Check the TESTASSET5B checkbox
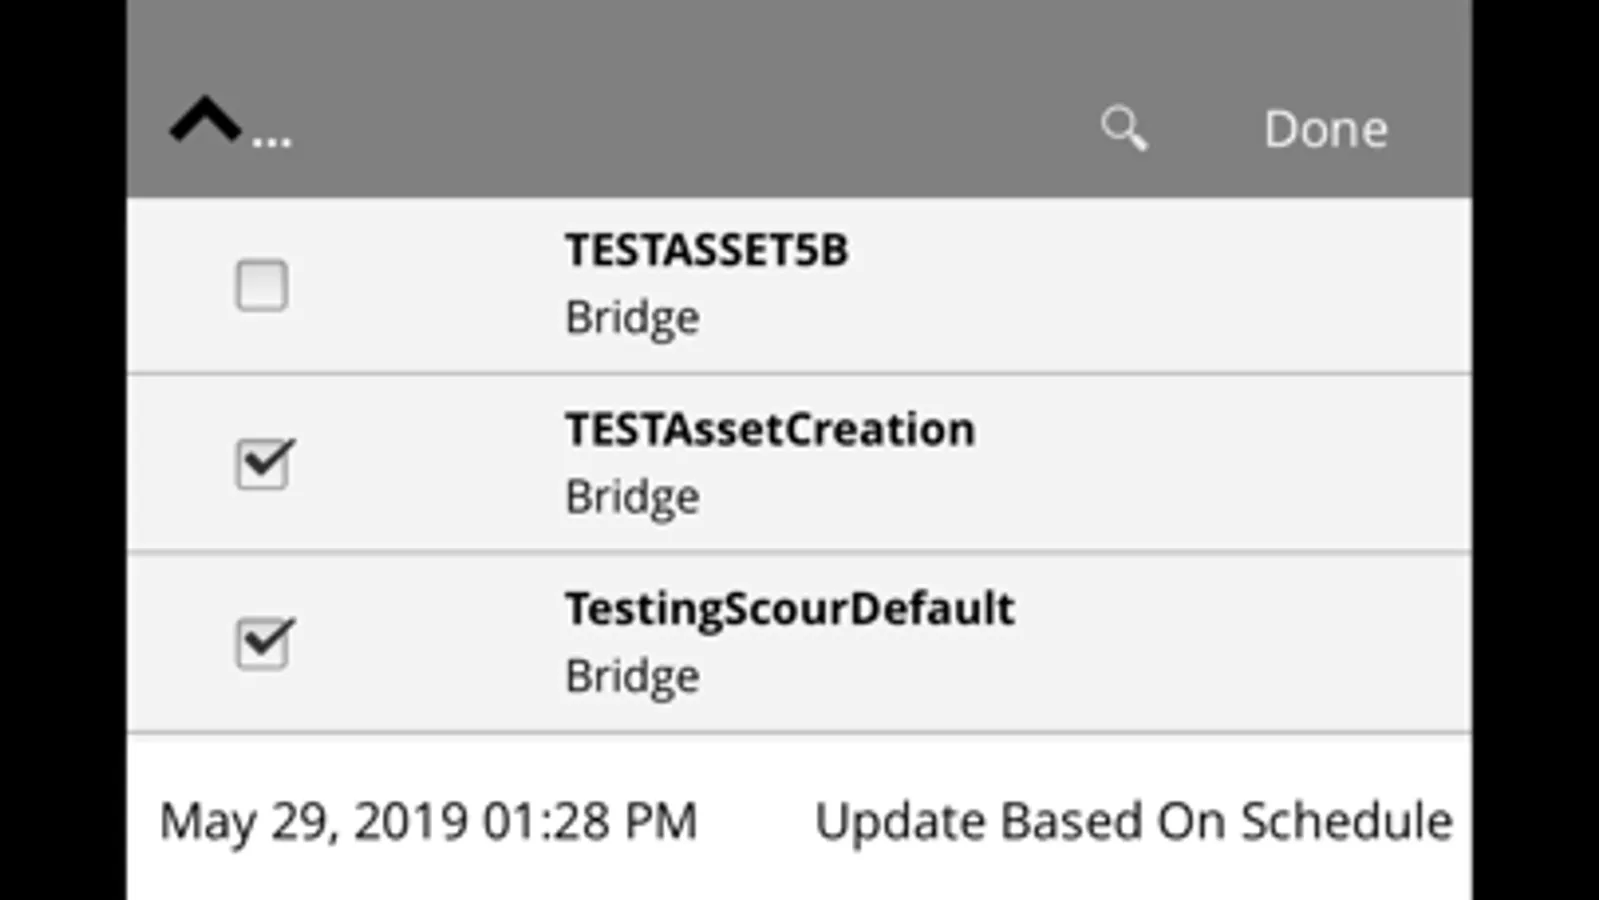Image resolution: width=1599 pixels, height=900 pixels. [x=262, y=286]
